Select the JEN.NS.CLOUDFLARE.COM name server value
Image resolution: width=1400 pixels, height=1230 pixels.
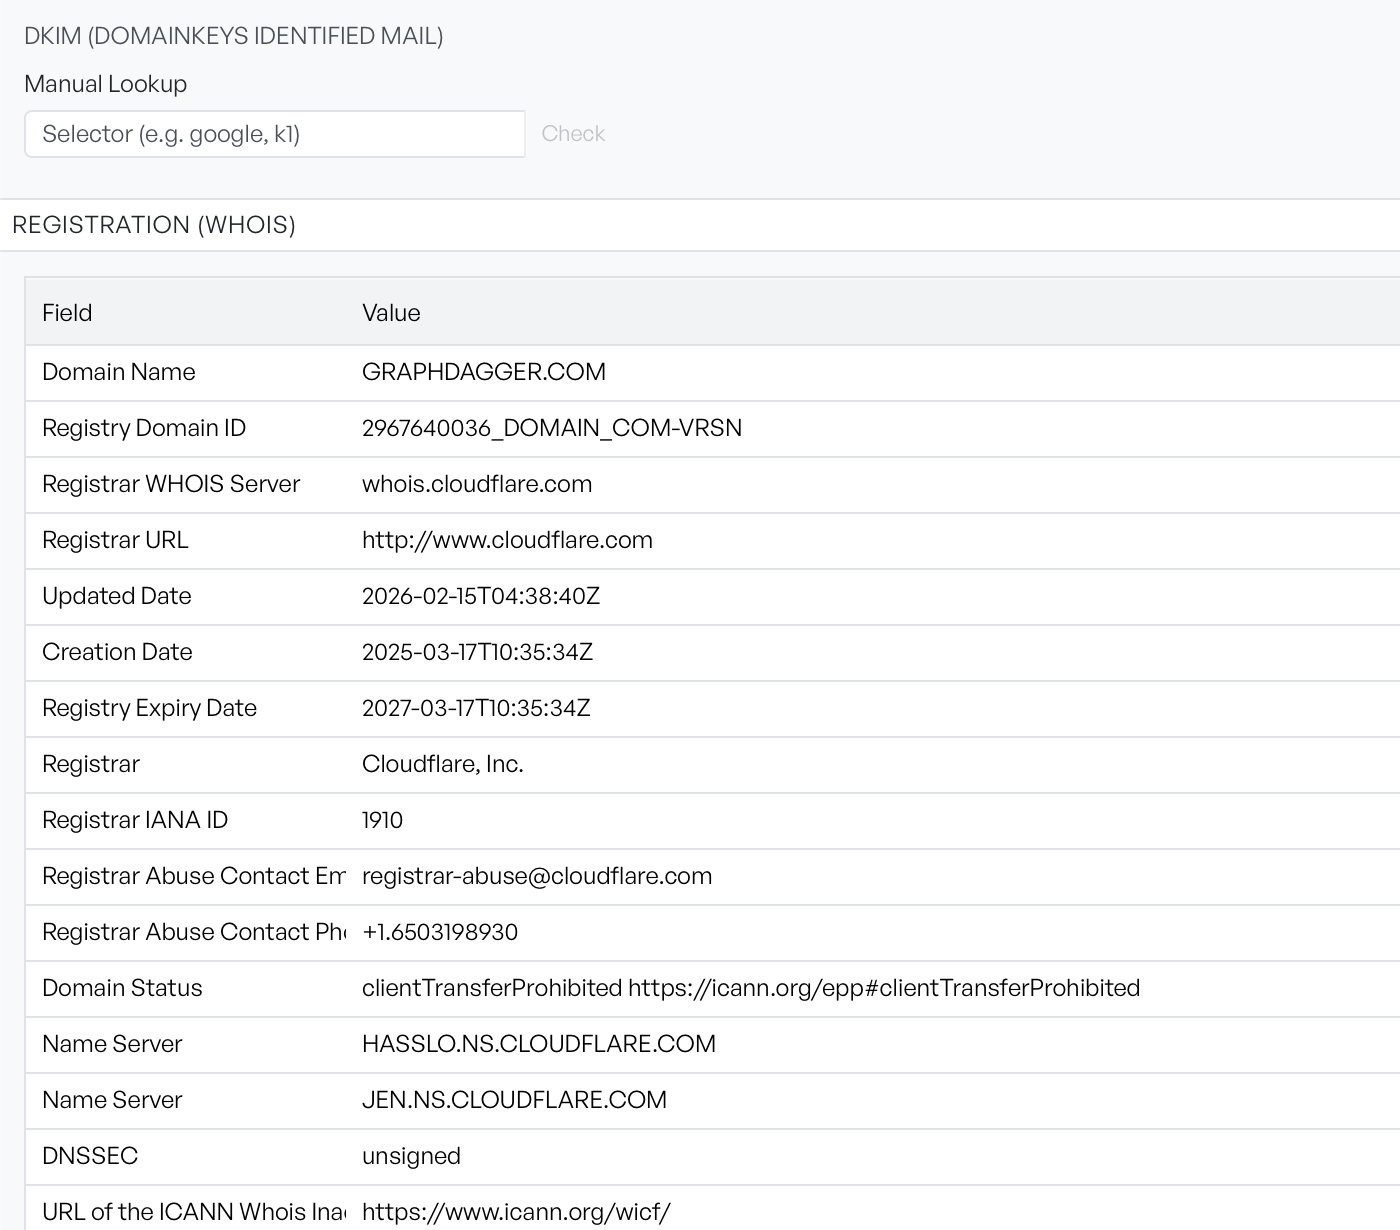(514, 1100)
